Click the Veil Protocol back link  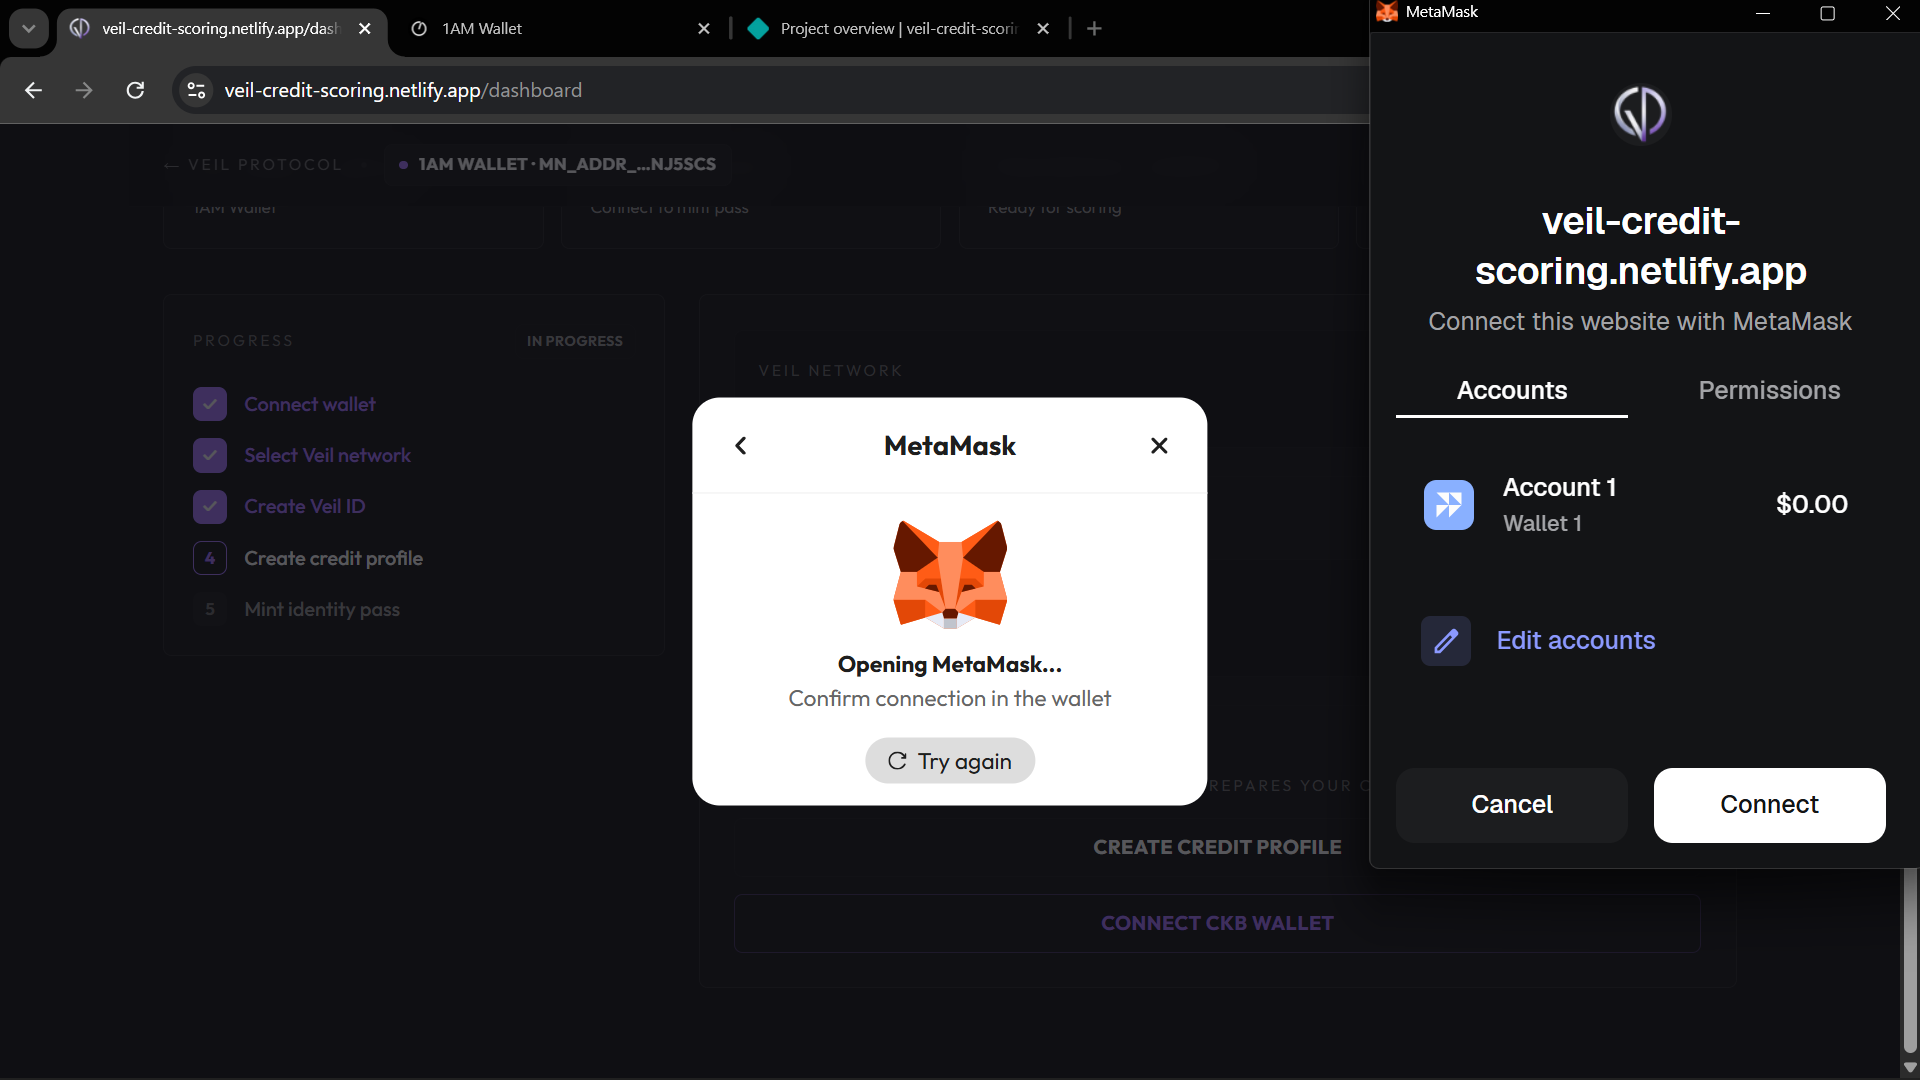tap(254, 165)
